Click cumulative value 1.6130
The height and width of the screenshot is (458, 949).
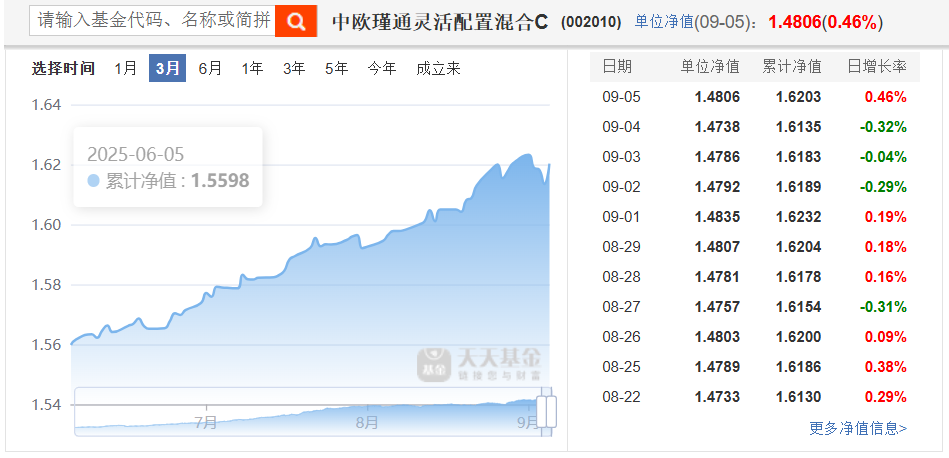click(x=799, y=397)
